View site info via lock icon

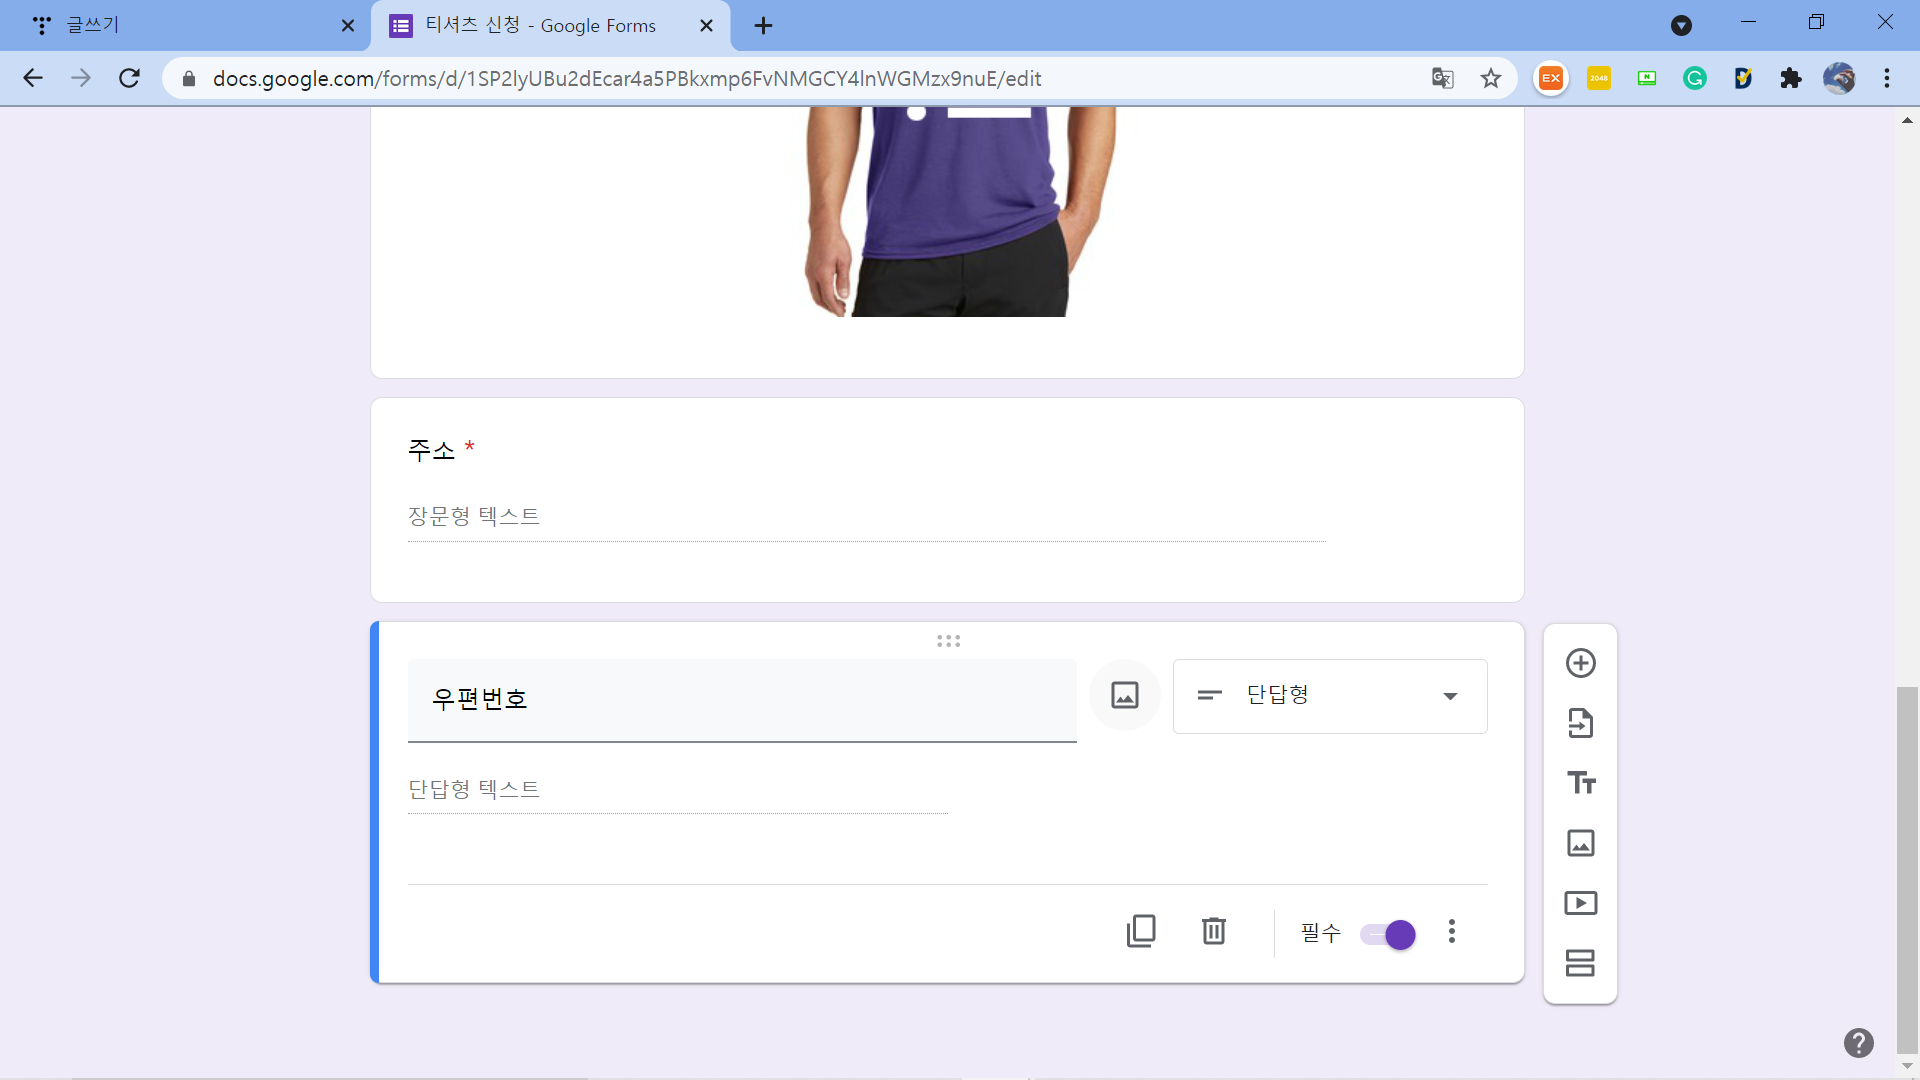click(188, 78)
